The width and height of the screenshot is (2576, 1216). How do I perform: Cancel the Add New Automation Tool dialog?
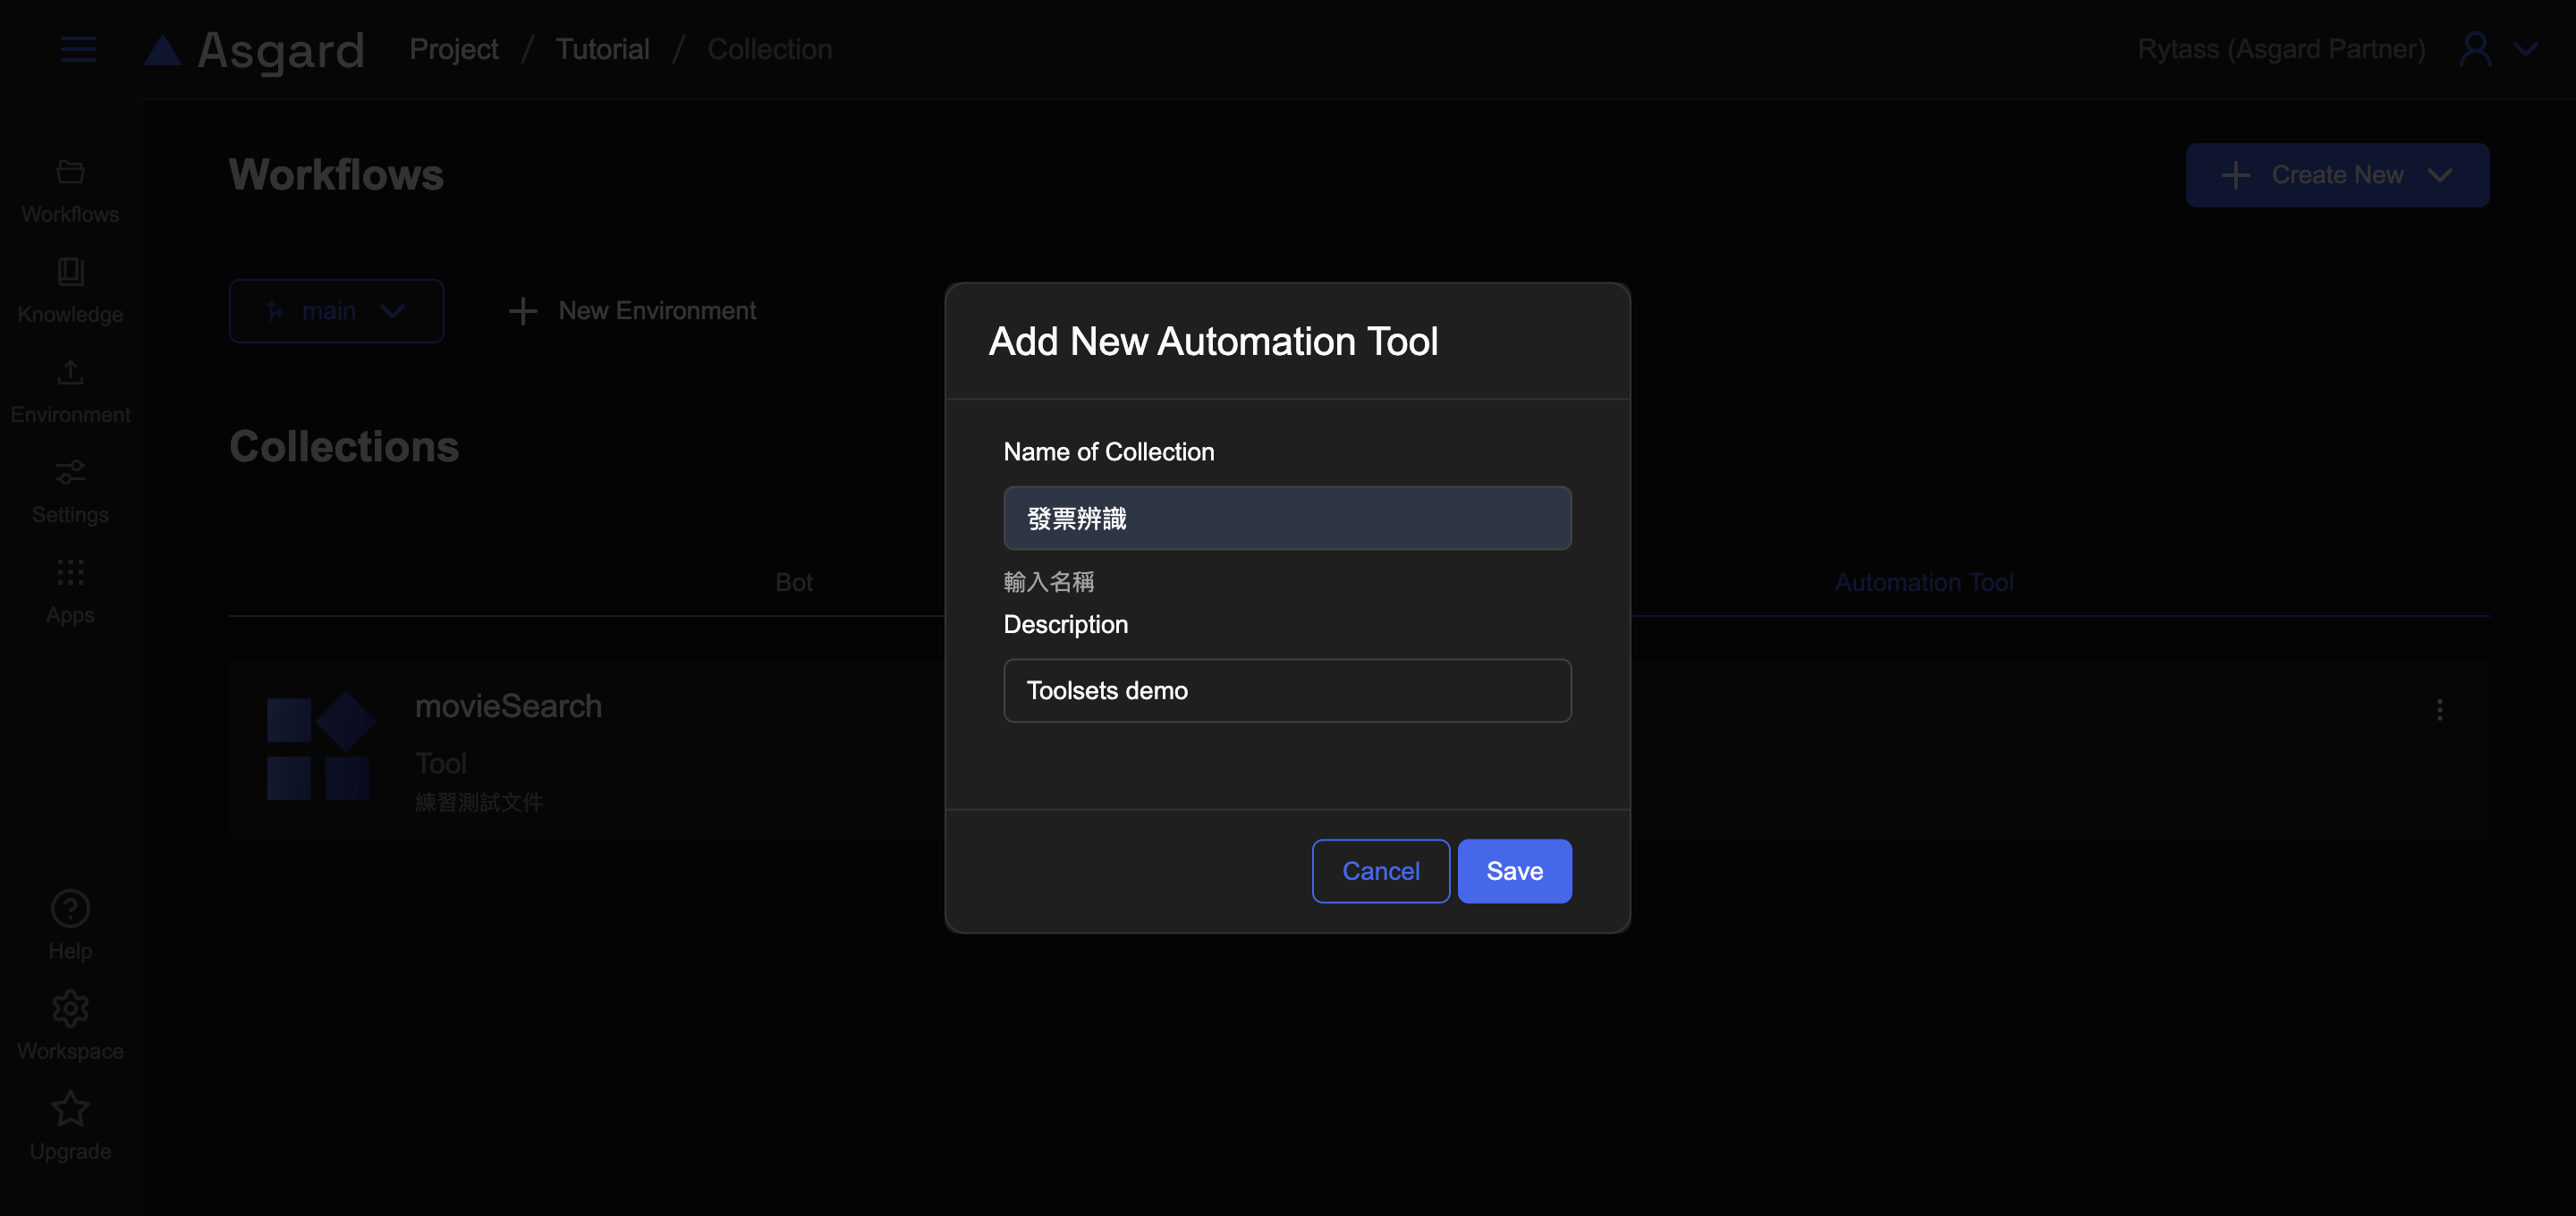[x=1380, y=870]
